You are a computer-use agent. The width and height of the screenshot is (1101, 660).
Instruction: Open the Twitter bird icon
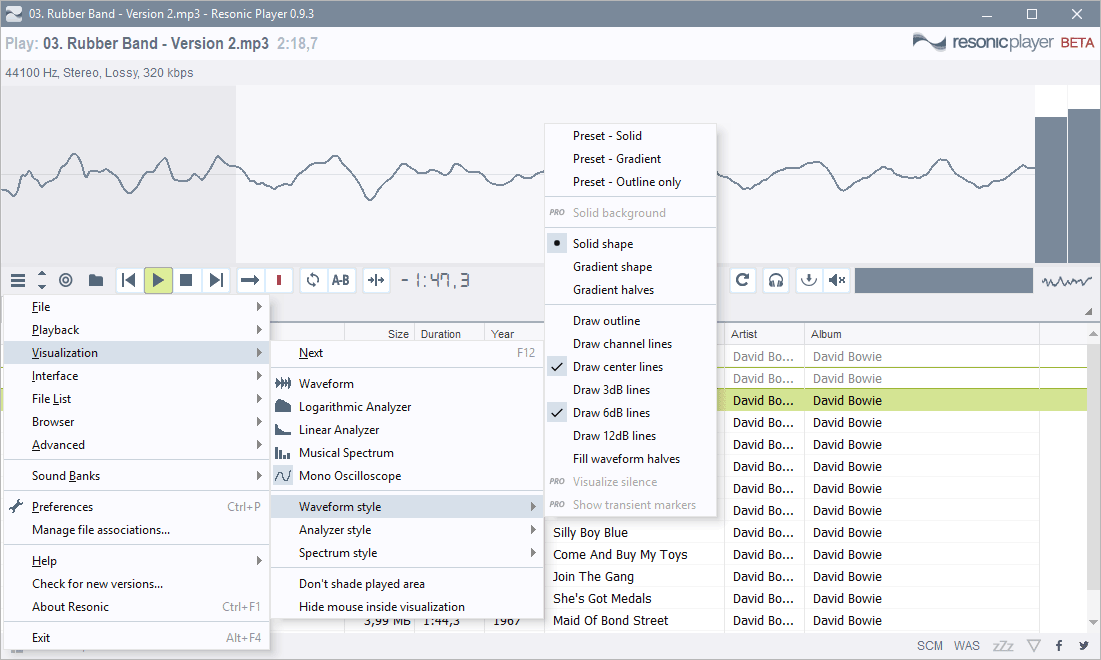tap(1084, 645)
